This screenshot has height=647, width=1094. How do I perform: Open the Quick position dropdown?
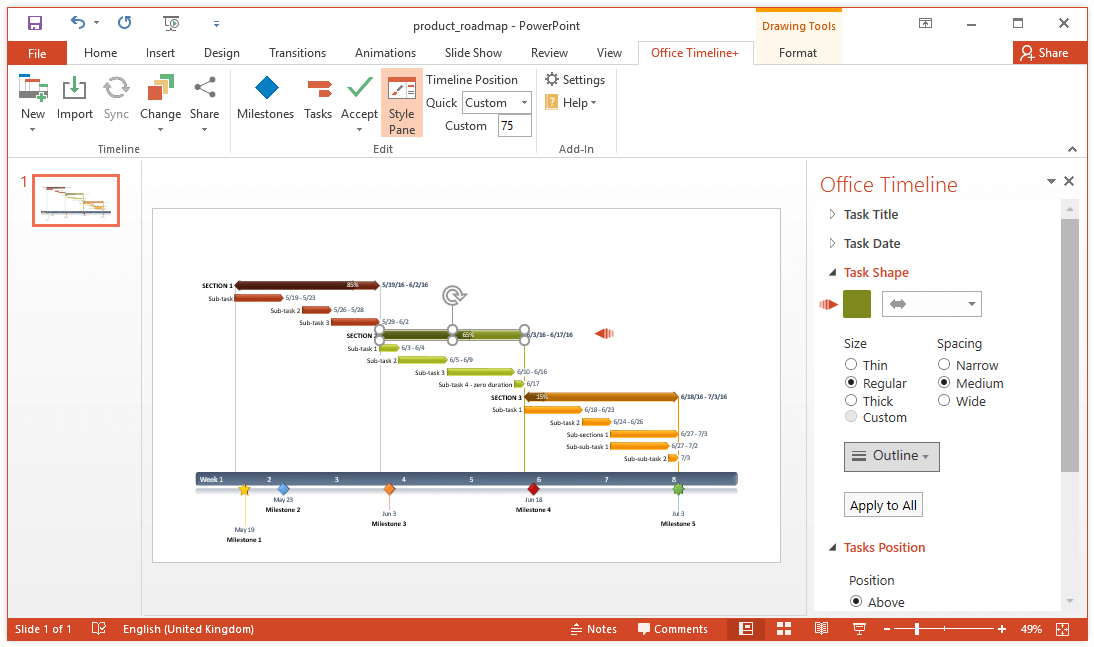(497, 103)
